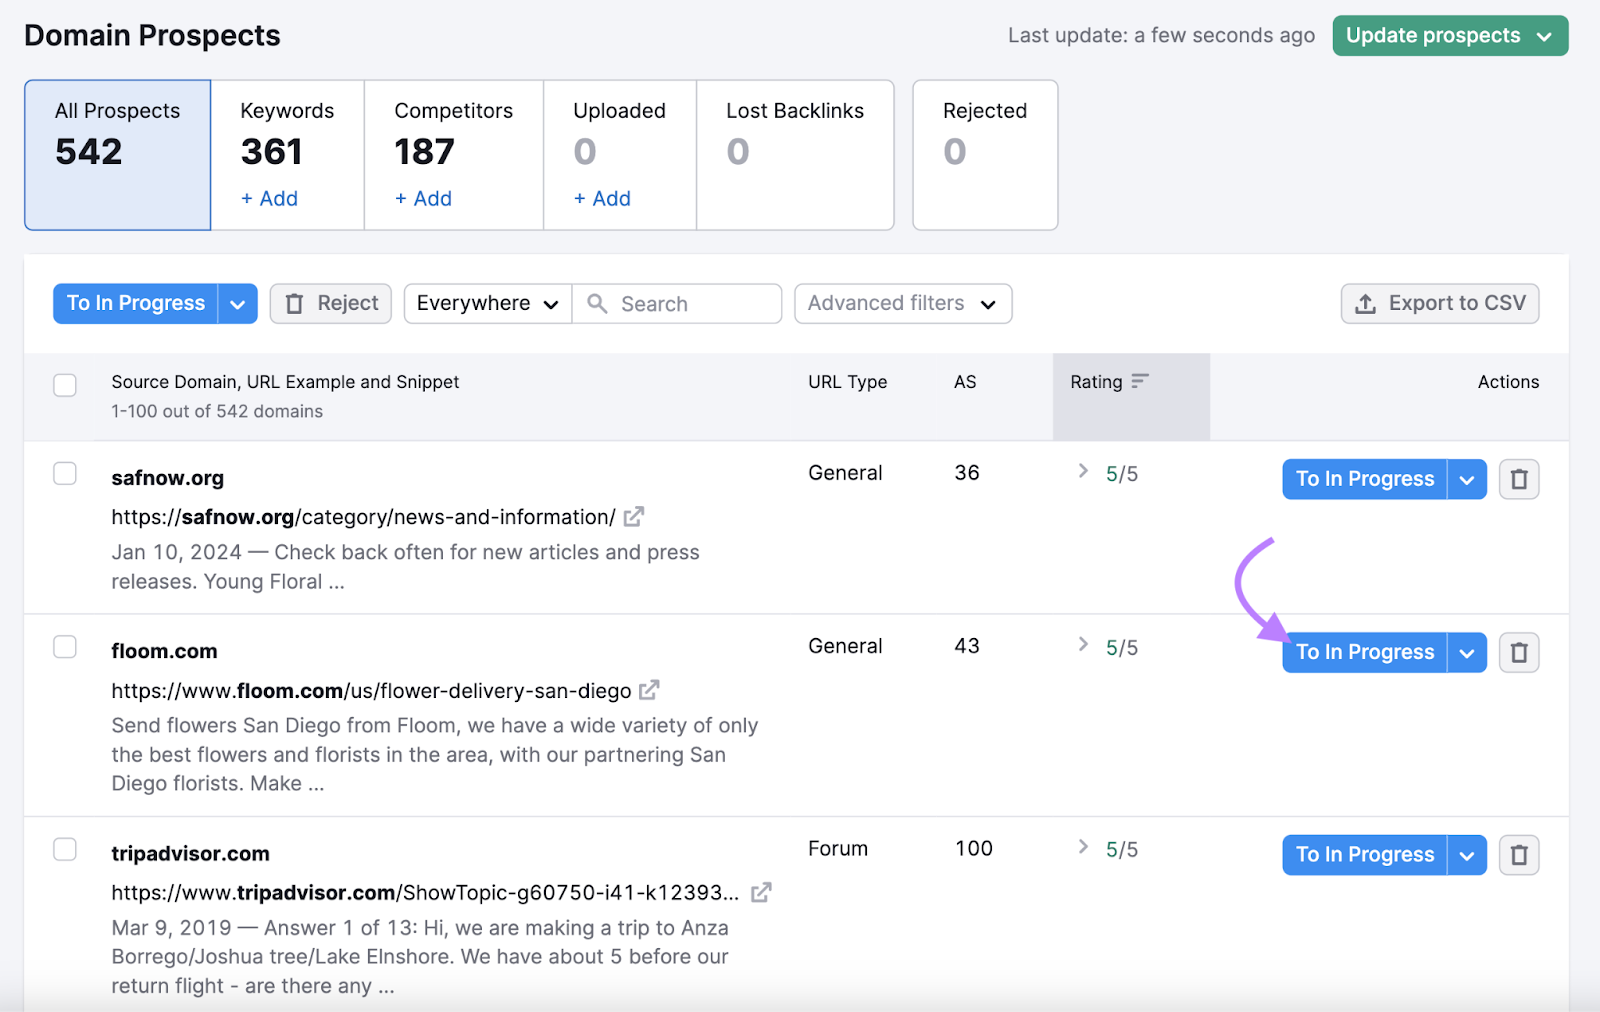
Task: Click the magnifier icon in the search box
Action: pyautogui.click(x=597, y=303)
